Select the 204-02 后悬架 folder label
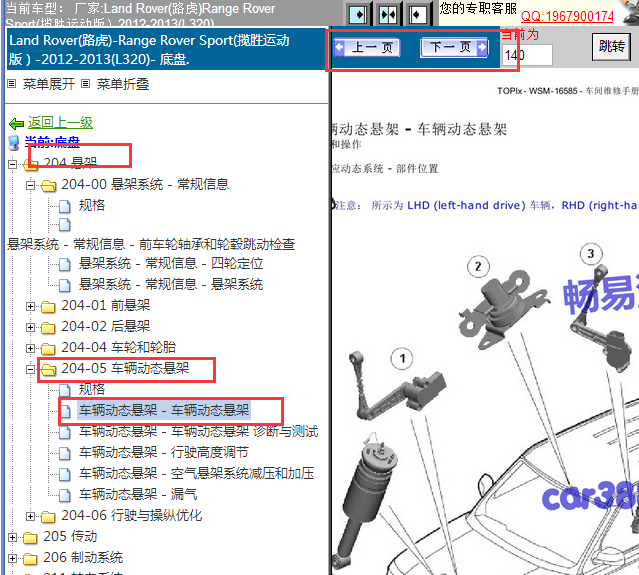Screen dimensions: 639x575 [106, 326]
